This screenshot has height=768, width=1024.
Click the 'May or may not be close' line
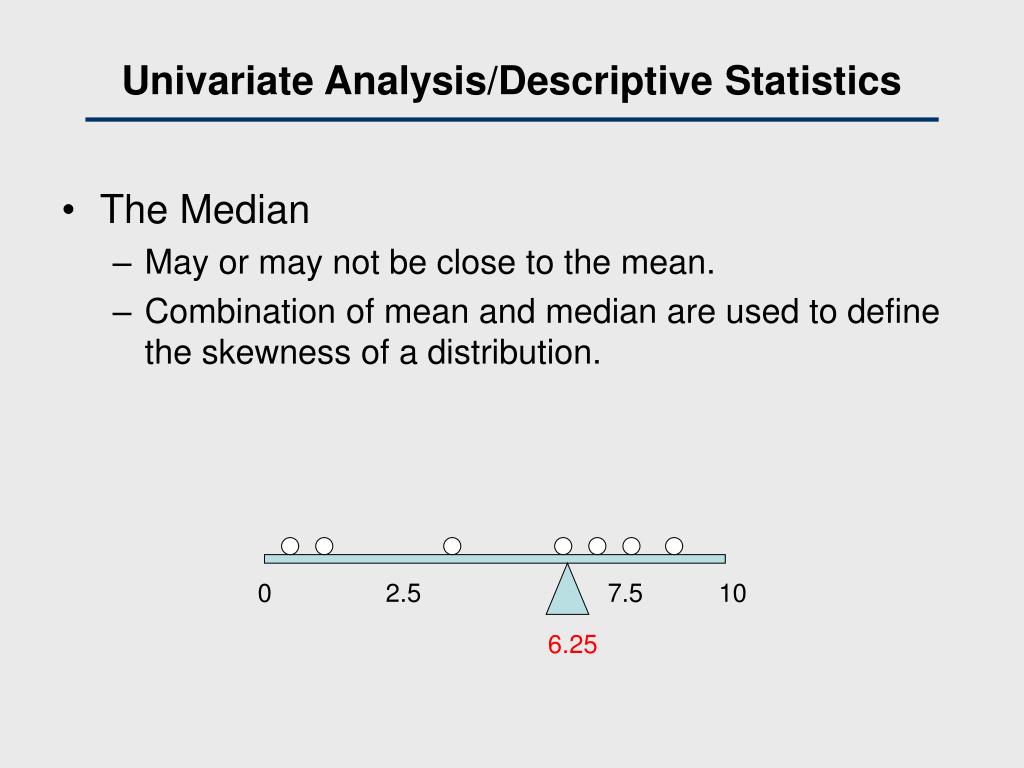coord(430,263)
